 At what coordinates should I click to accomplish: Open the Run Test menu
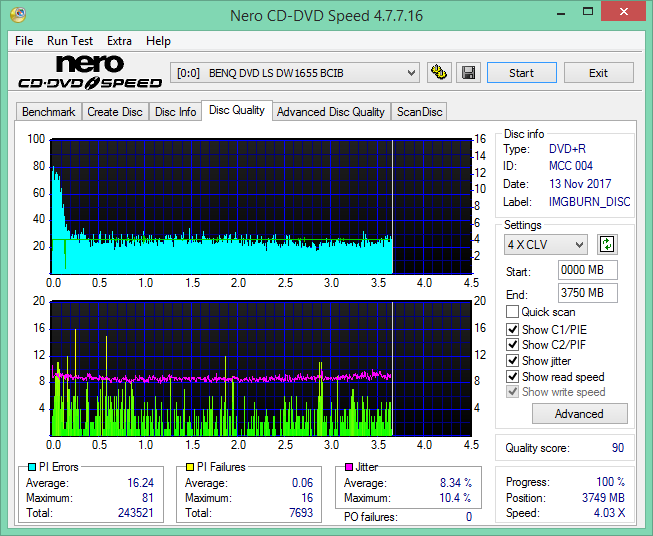pos(70,41)
